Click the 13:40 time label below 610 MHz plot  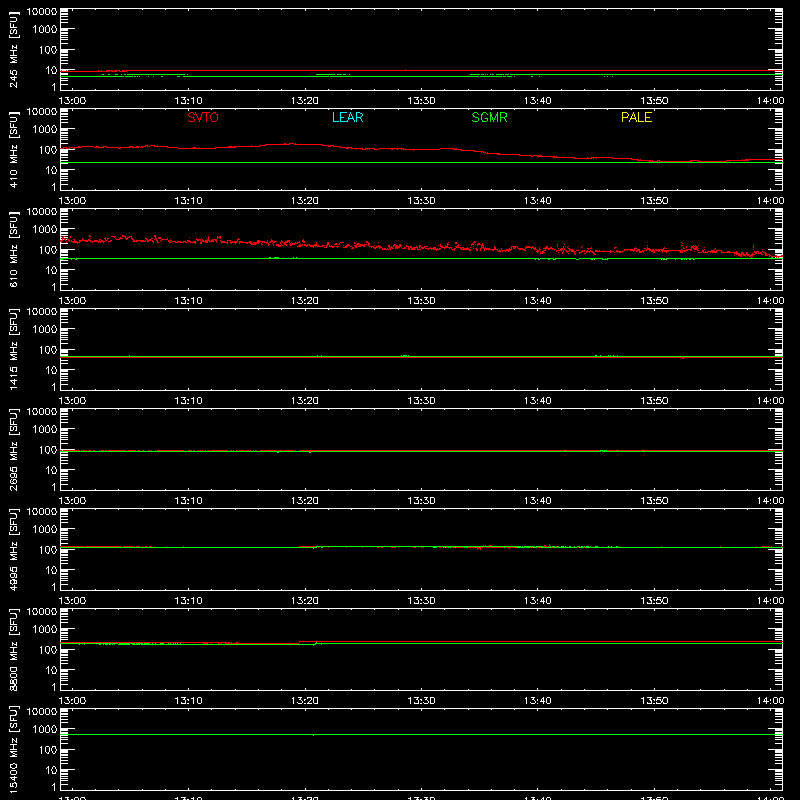click(x=537, y=301)
